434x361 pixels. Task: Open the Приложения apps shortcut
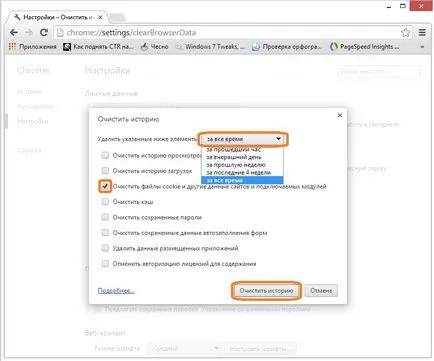[33, 47]
